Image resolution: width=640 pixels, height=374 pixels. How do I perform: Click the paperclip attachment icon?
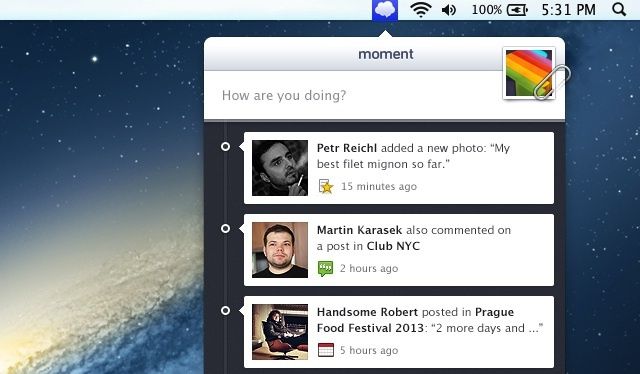tap(551, 82)
